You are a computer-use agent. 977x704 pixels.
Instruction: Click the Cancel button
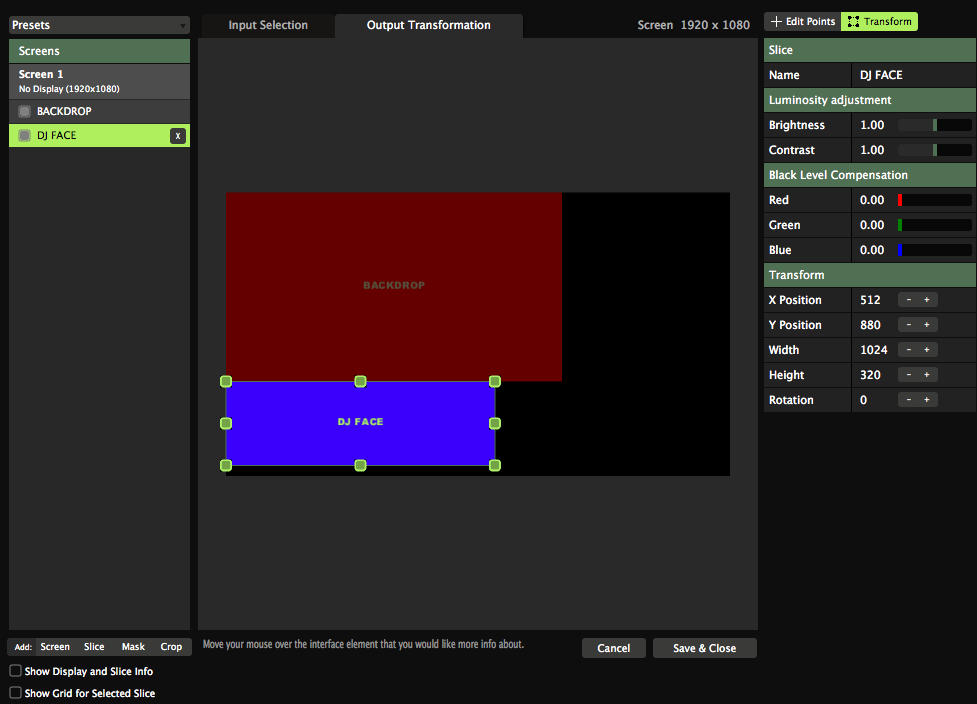613,648
